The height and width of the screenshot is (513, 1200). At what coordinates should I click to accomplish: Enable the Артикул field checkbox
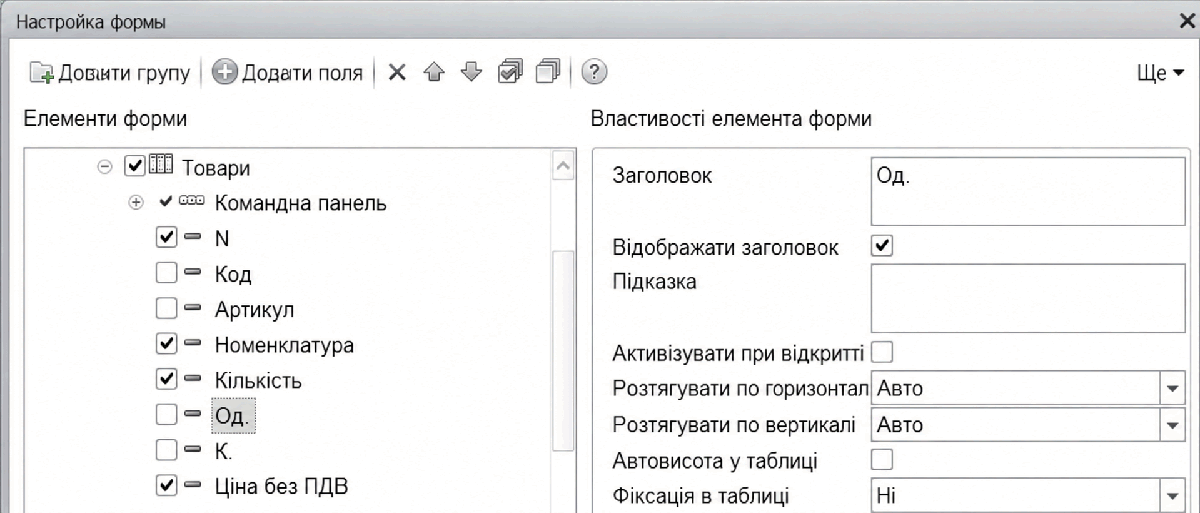(167, 309)
